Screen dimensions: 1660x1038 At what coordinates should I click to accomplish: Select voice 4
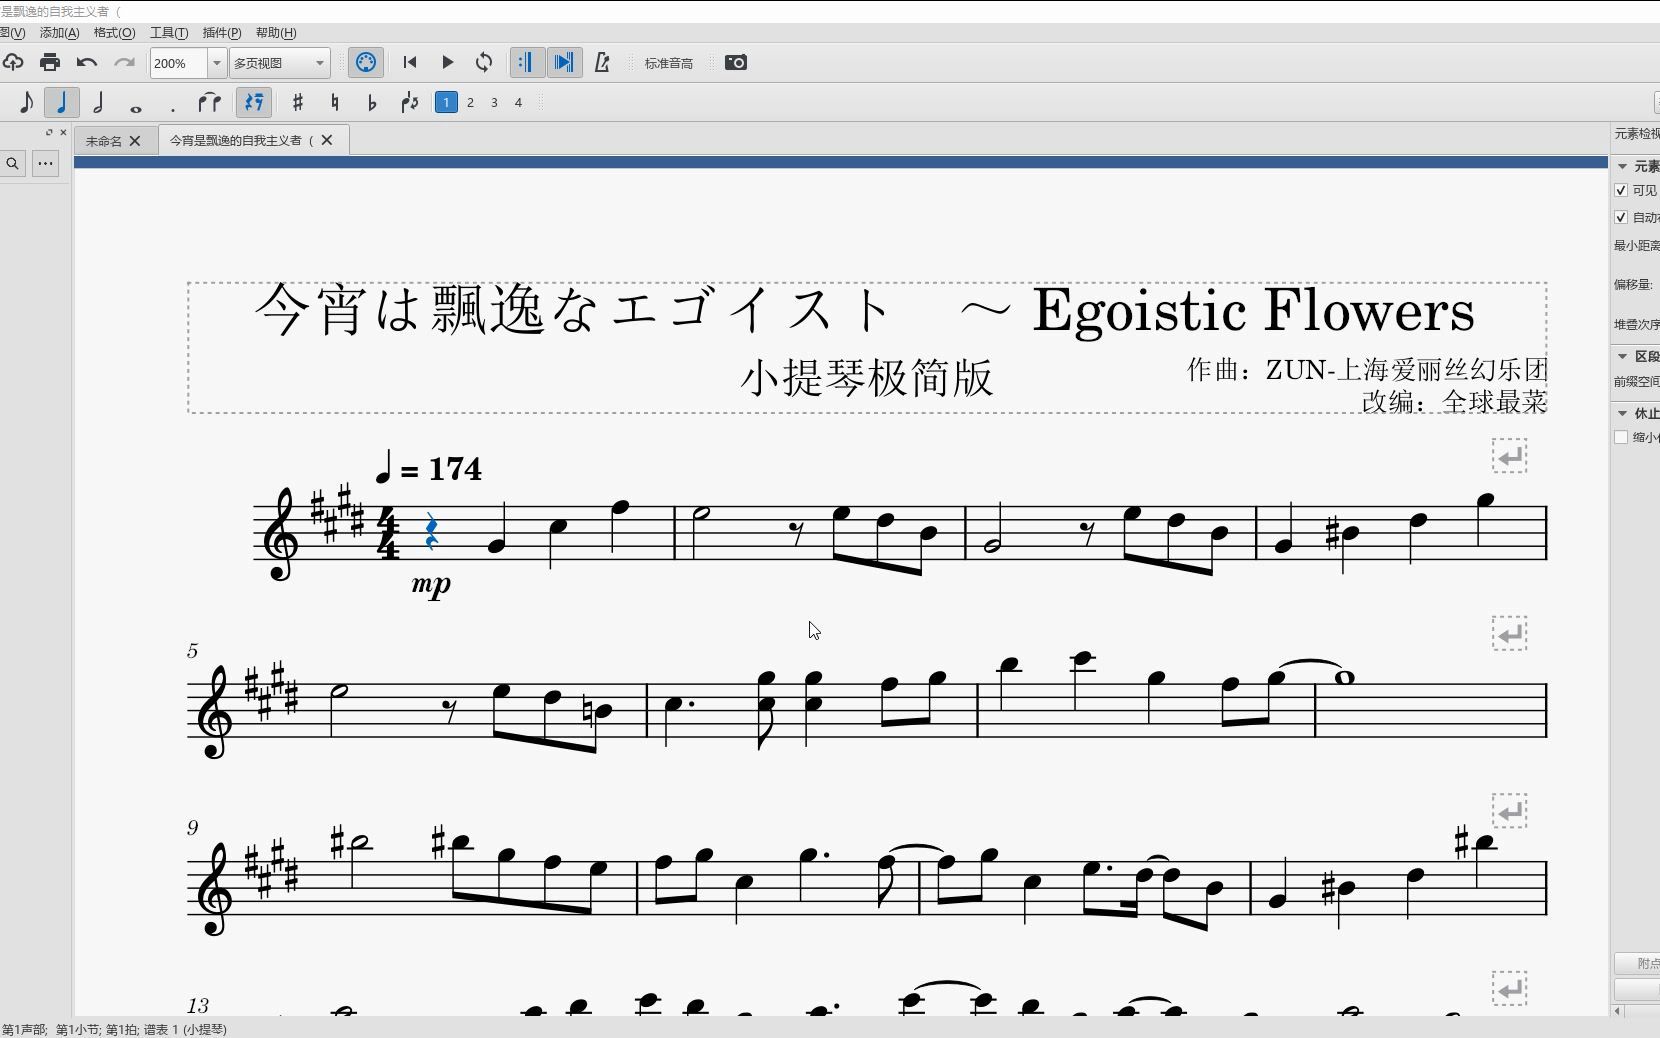coord(518,102)
